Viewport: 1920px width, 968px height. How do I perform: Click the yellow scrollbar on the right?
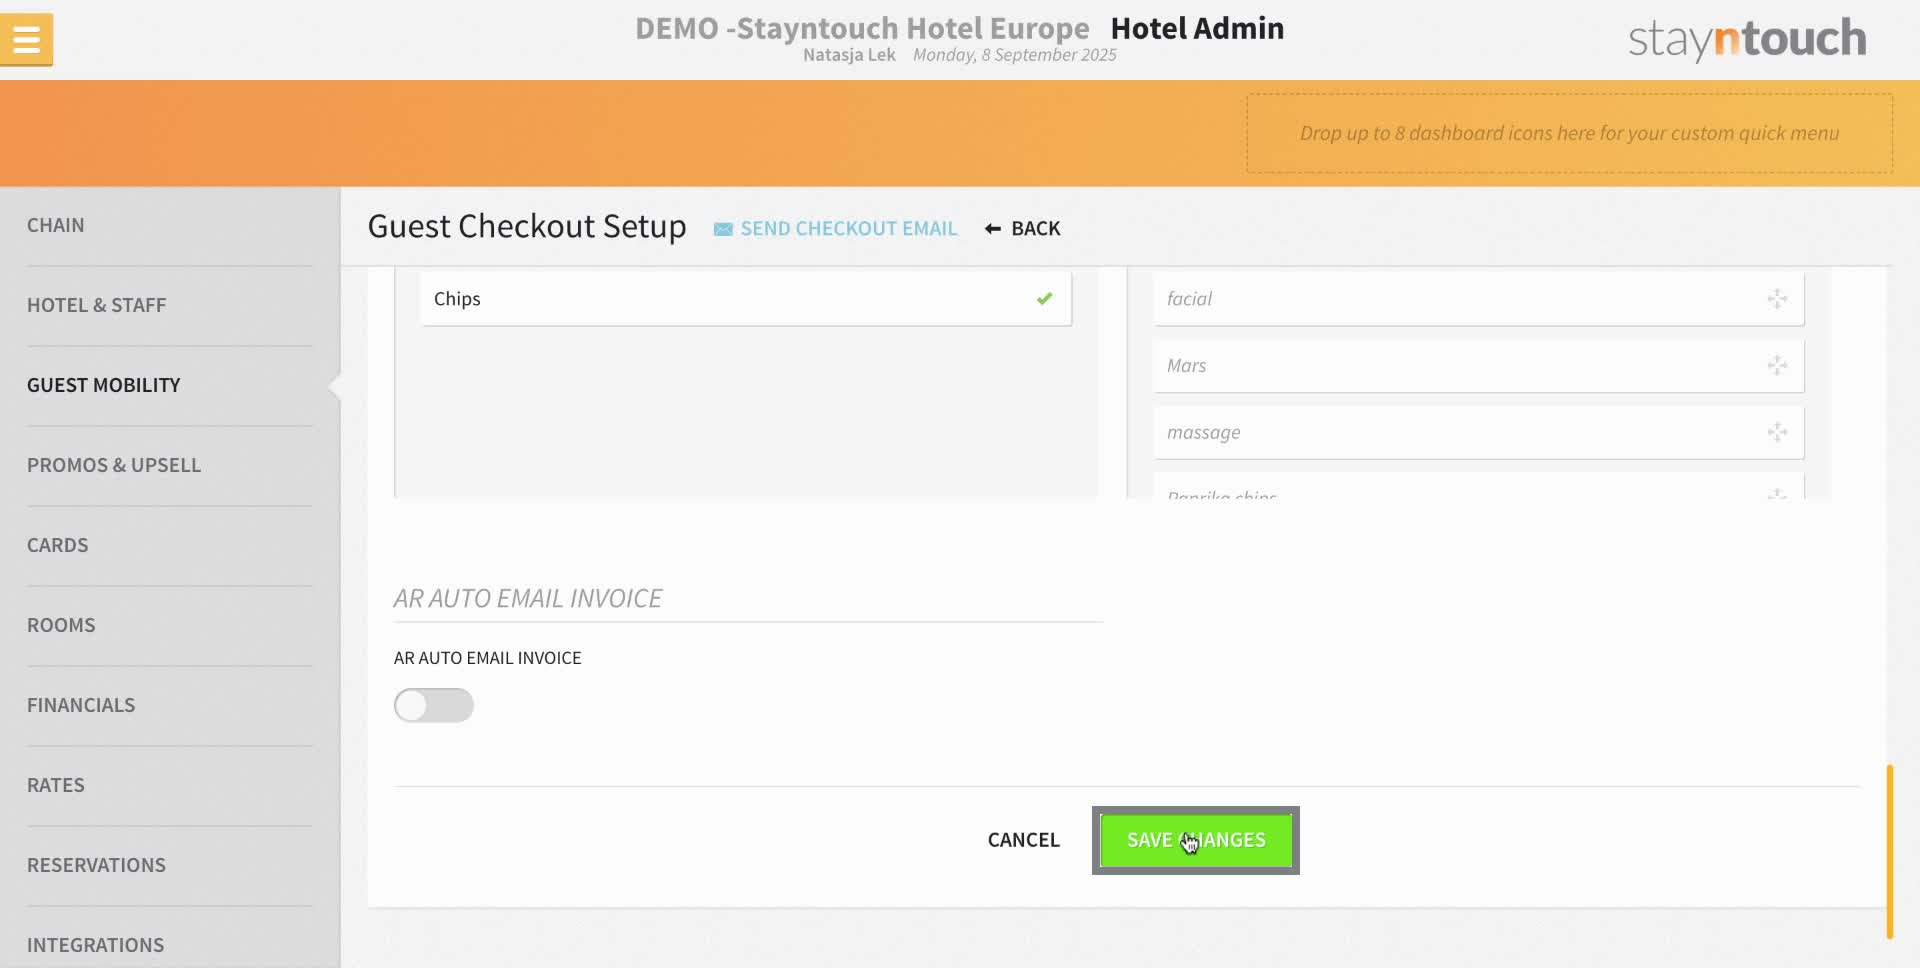[1890, 850]
